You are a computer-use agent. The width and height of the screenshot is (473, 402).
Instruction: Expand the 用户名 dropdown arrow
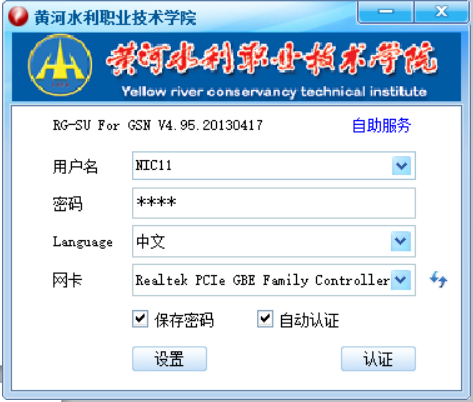tap(401, 166)
